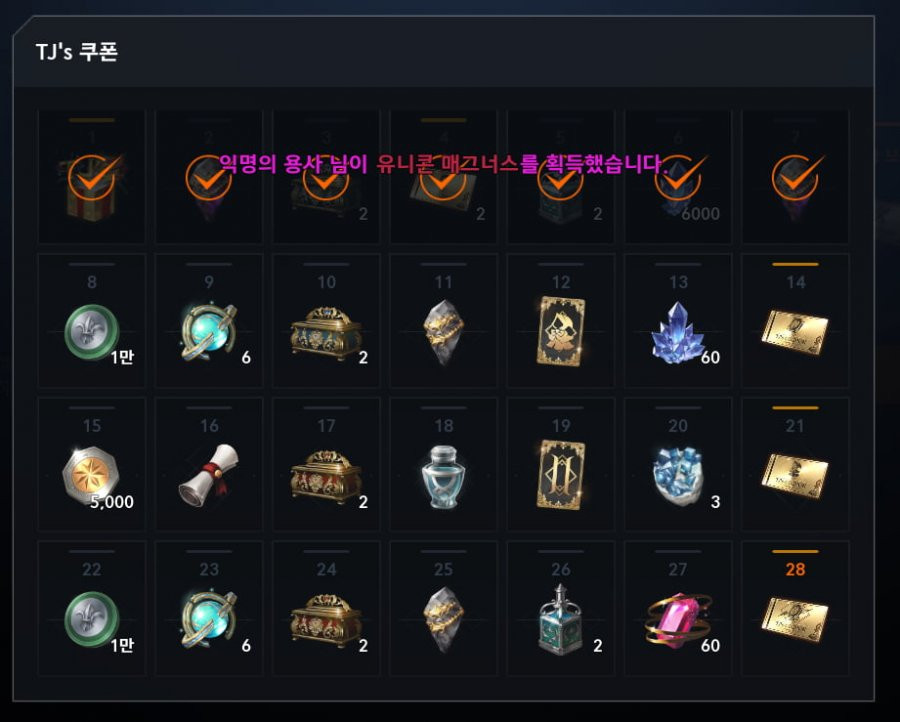Select the day 16 scroll reward

(209, 464)
